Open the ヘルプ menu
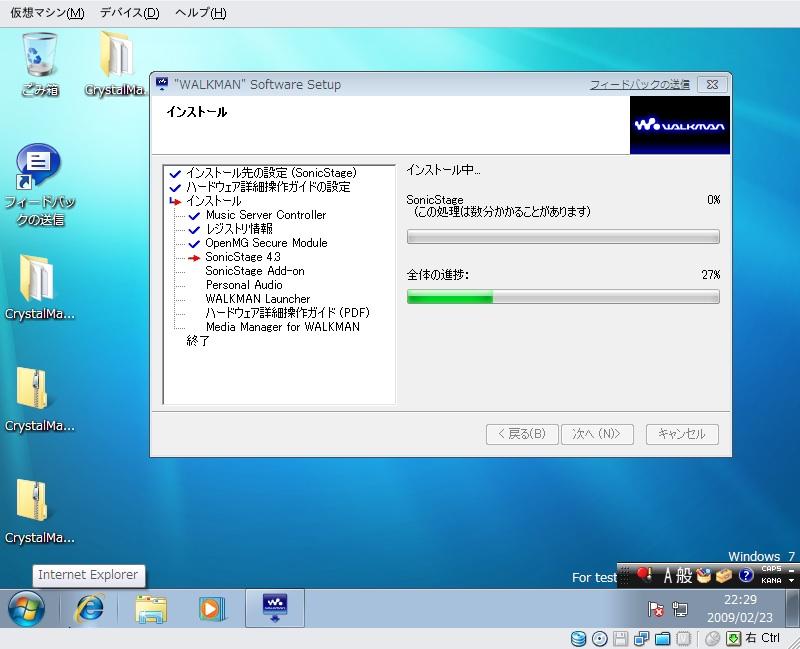Image resolution: width=800 pixels, height=649 pixels. pyautogui.click(x=200, y=13)
